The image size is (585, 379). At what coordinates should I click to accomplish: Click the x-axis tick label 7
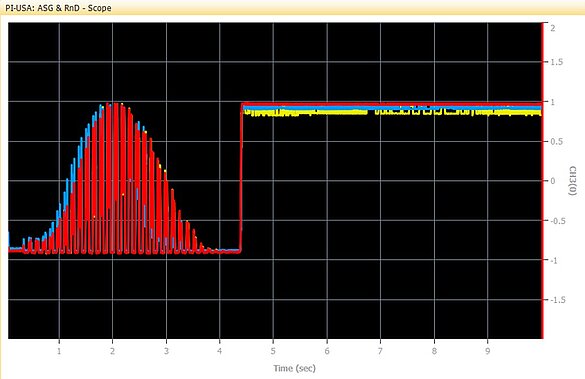click(380, 351)
